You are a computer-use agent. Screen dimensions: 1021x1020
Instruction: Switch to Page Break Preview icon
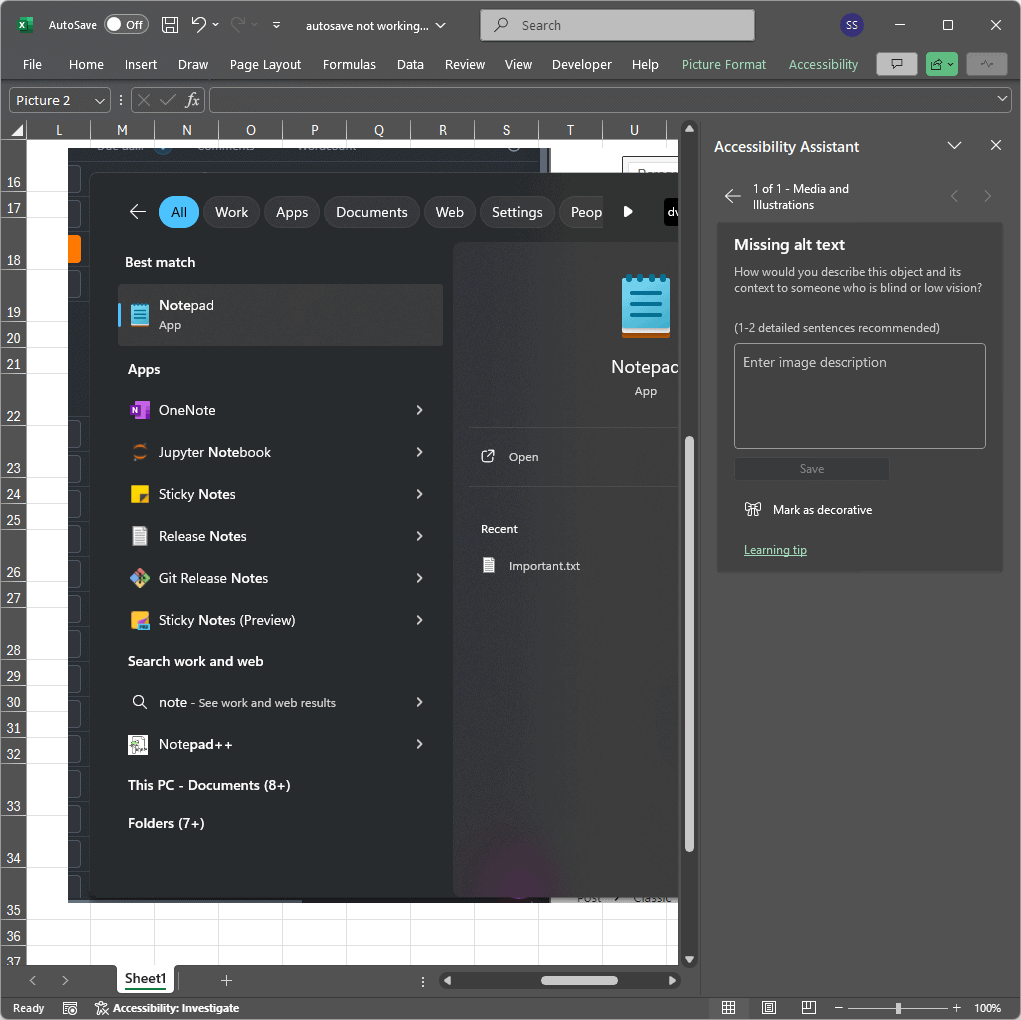click(x=809, y=1008)
